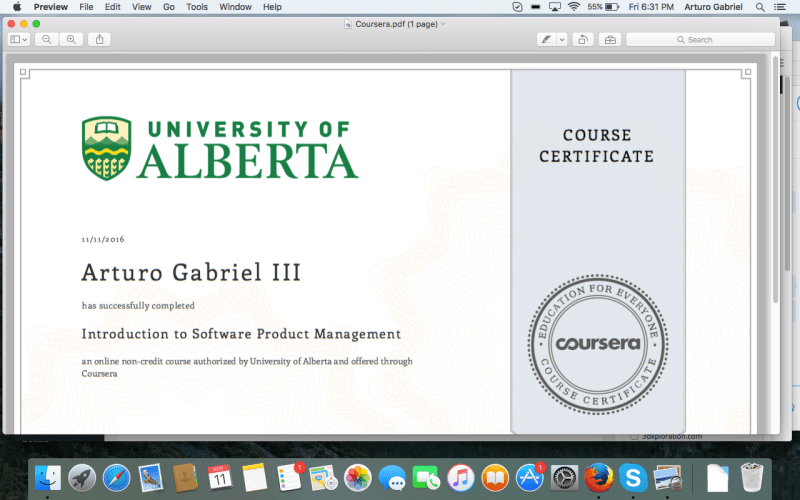The width and height of the screenshot is (800, 500).
Task: Click the zoom out magnifier button
Action: click(x=46, y=39)
